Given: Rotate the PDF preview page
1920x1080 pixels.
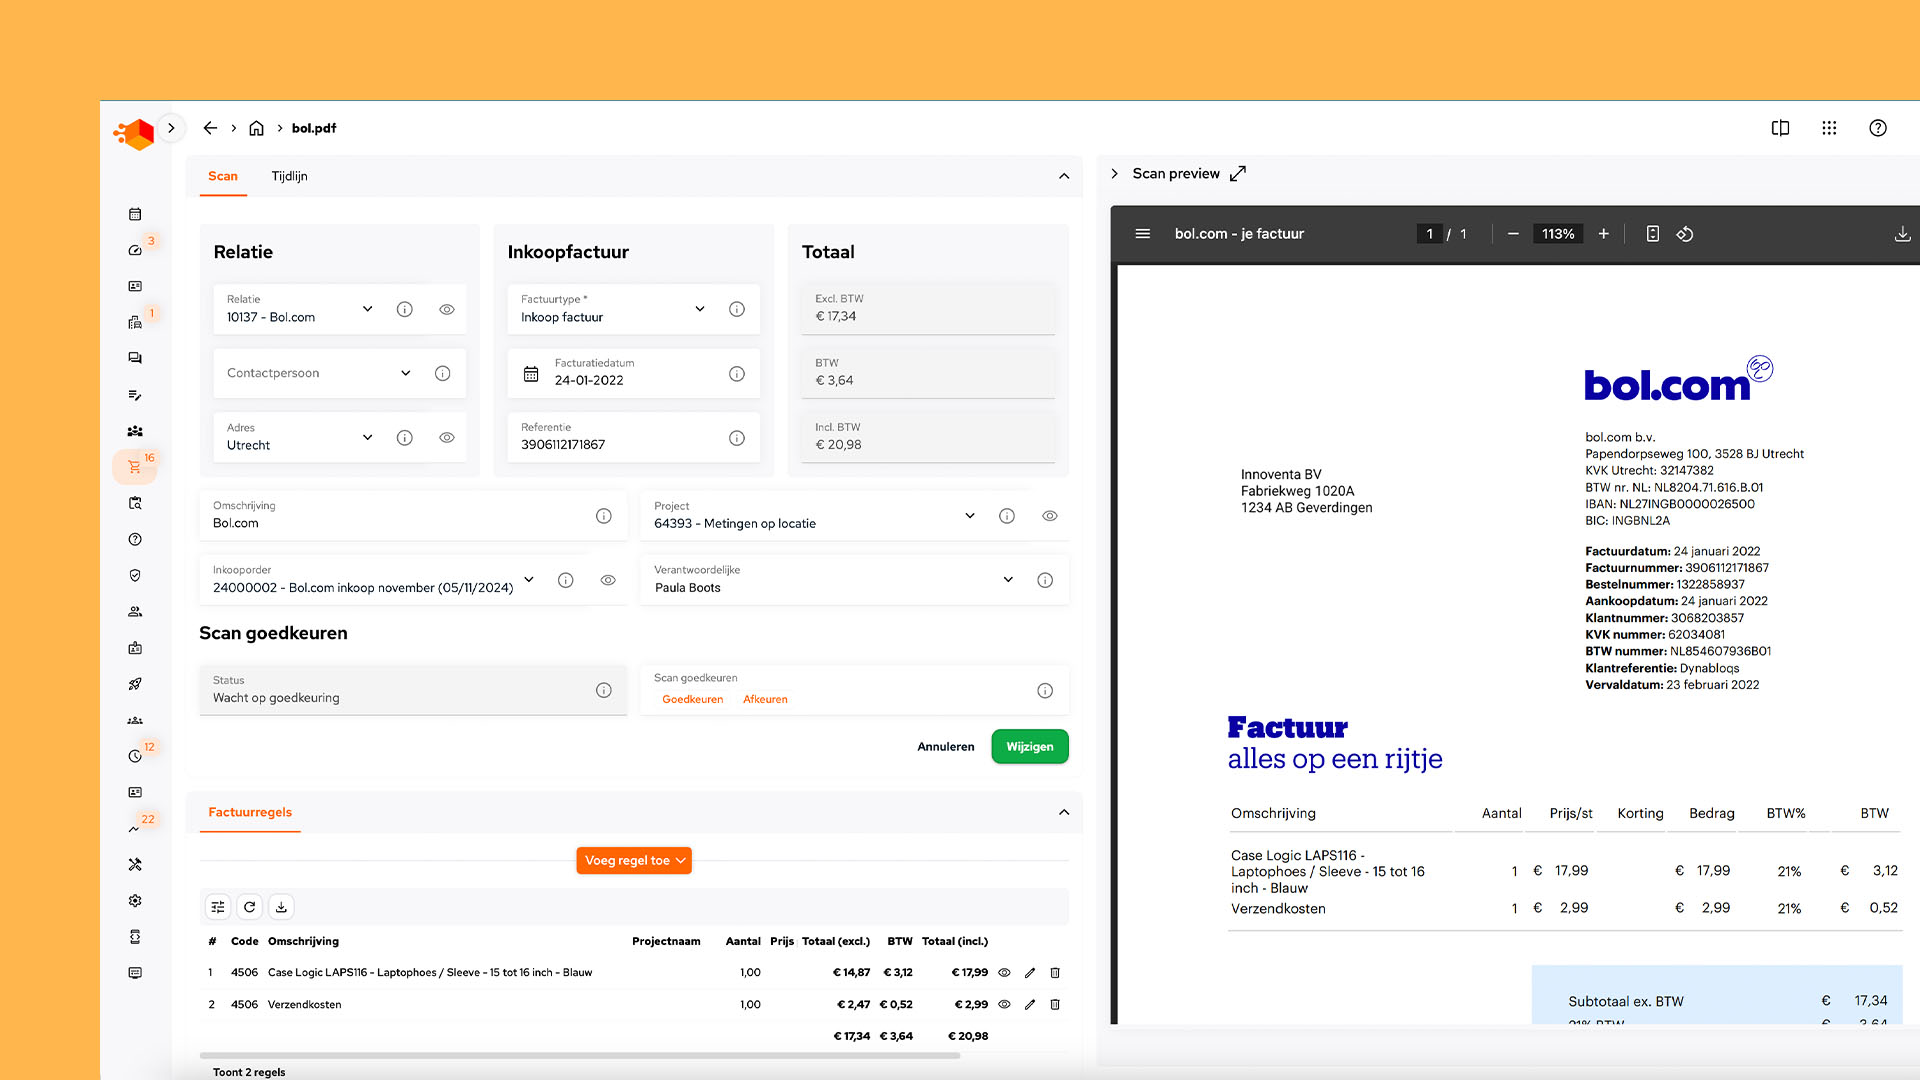Looking at the screenshot, I should pyautogui.click(x=1685, y=234).
